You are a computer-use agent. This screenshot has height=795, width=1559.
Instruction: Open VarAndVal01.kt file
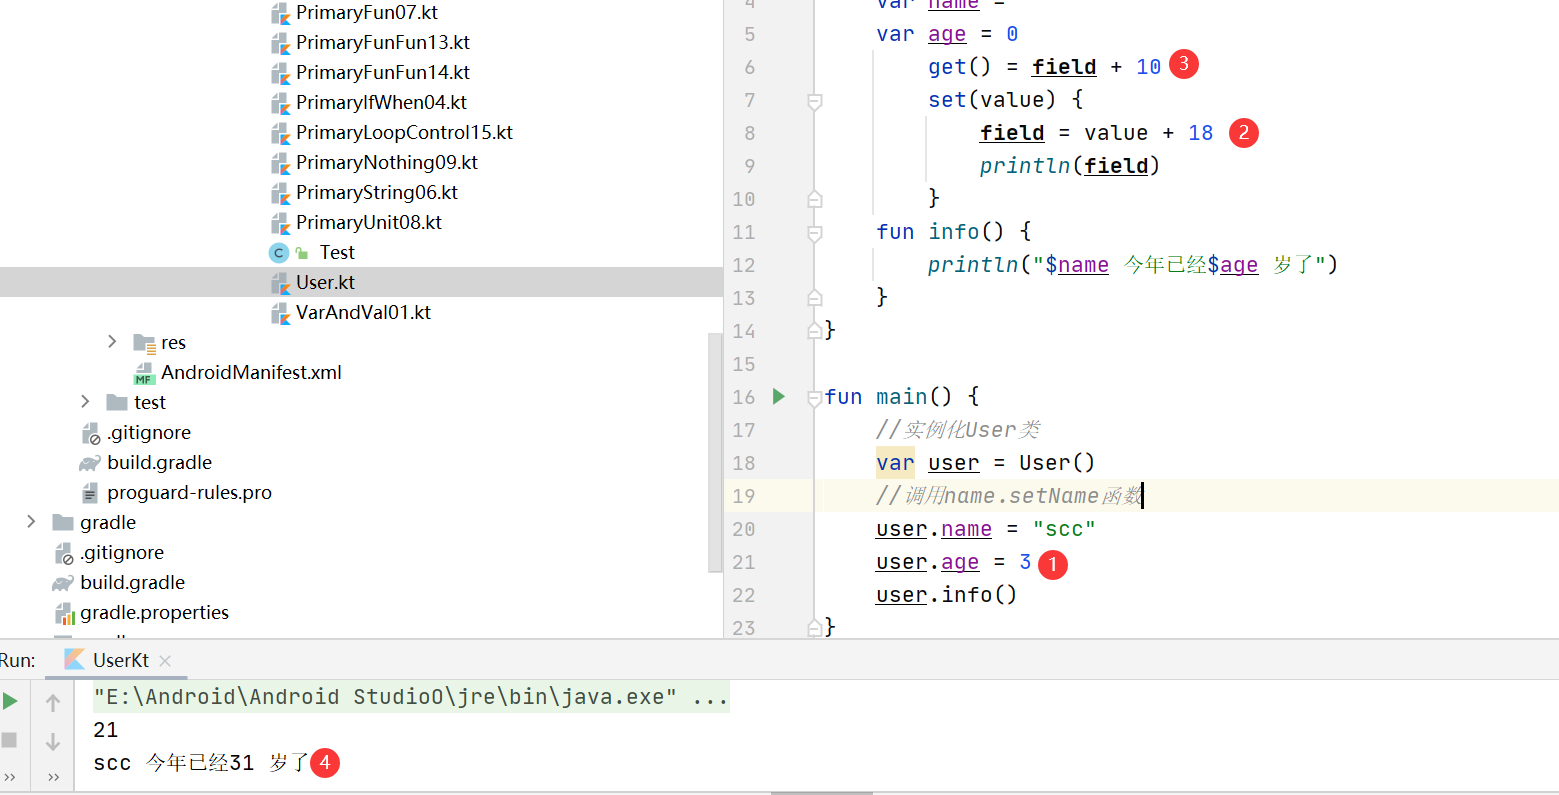point(363,313)
